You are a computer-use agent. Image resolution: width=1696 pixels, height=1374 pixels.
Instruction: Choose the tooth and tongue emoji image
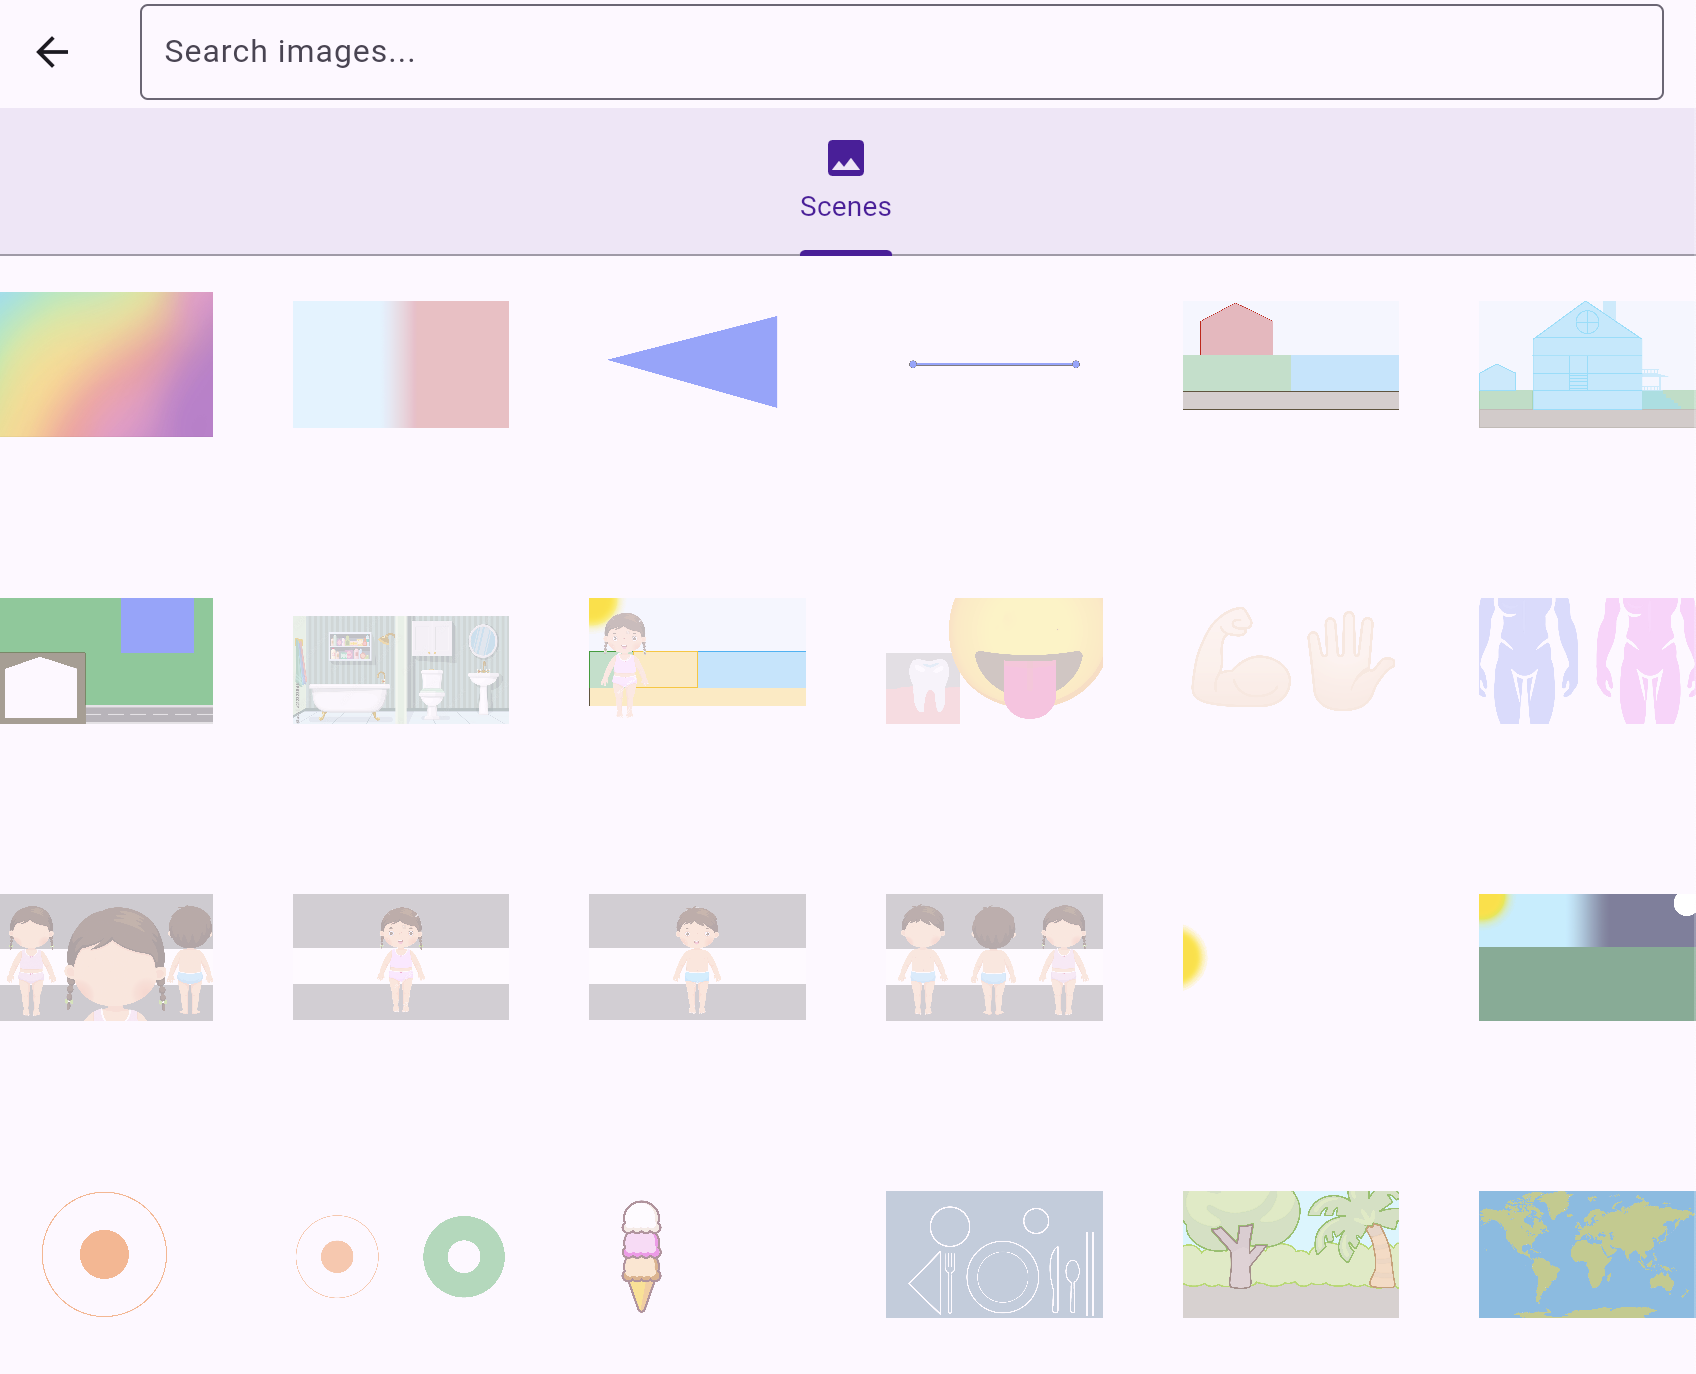click(x=994, y=660)
